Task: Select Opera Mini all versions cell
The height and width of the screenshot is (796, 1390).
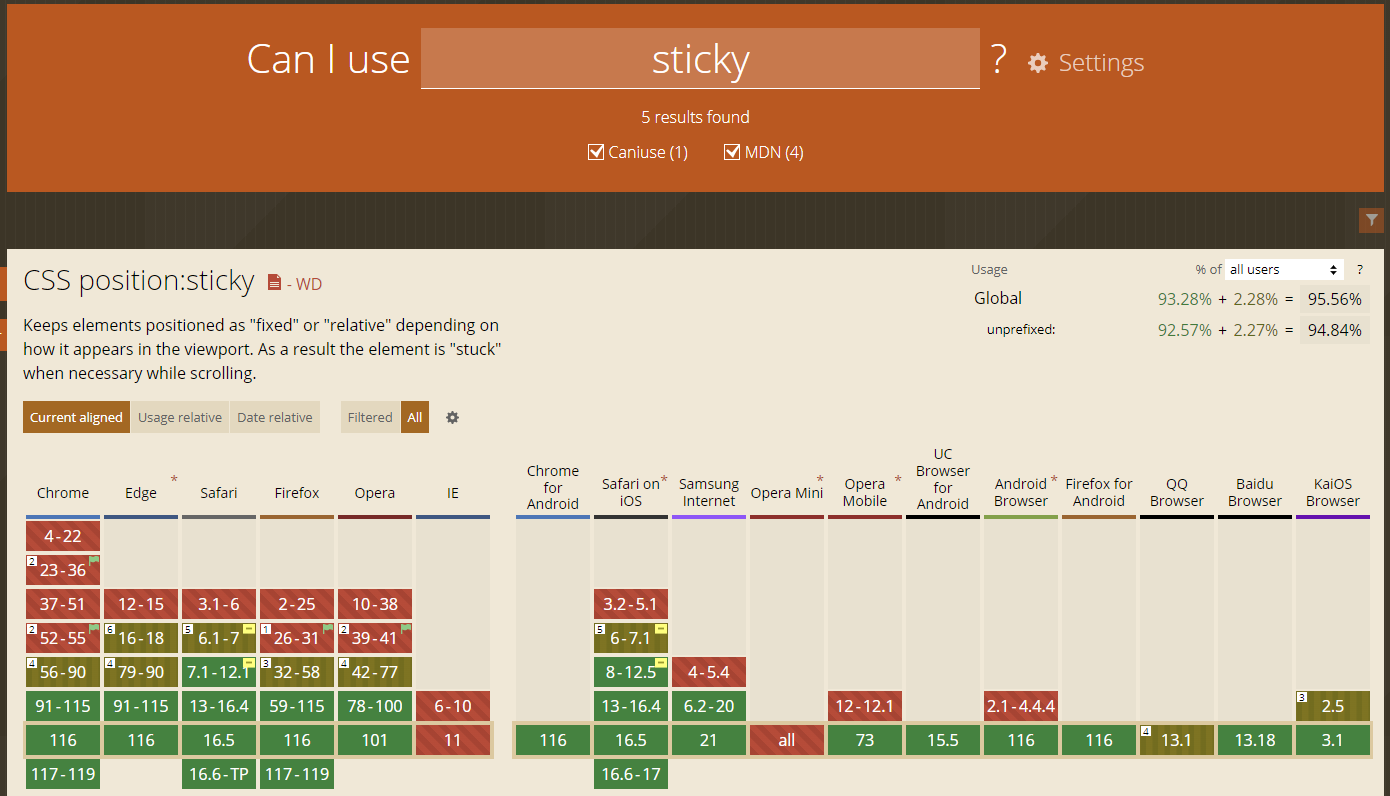Action: (787, 740)
